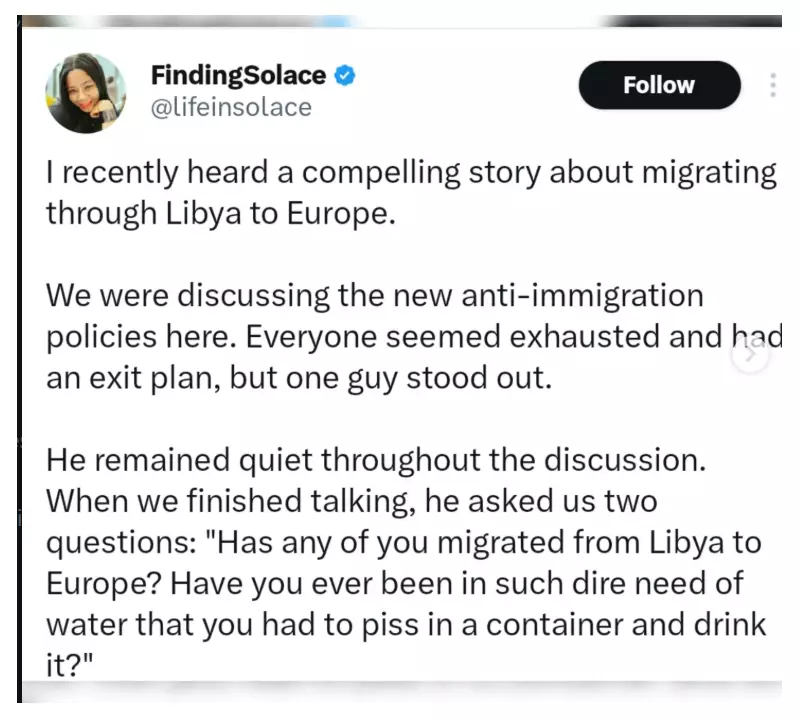Tap the overflow dots near the Follow button
This screenshot has width=800, height=719.
tap(773, 85)
